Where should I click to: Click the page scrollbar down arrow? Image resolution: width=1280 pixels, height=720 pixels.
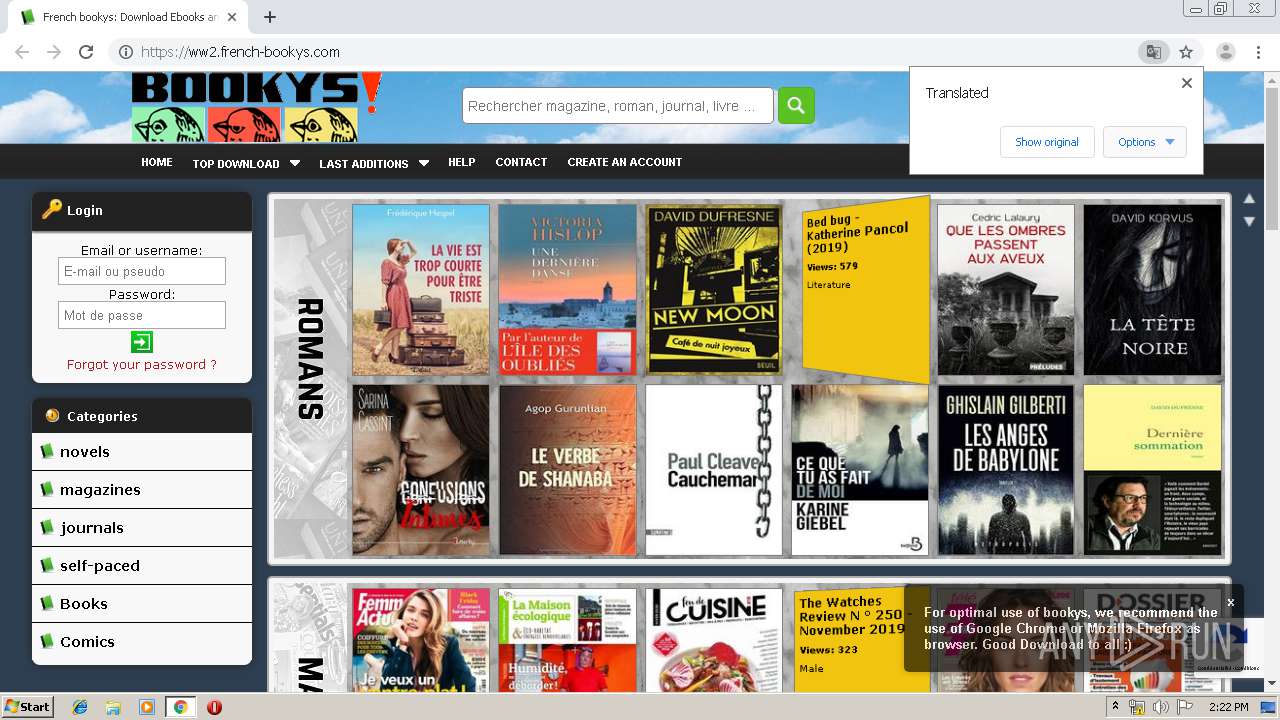1272,684
